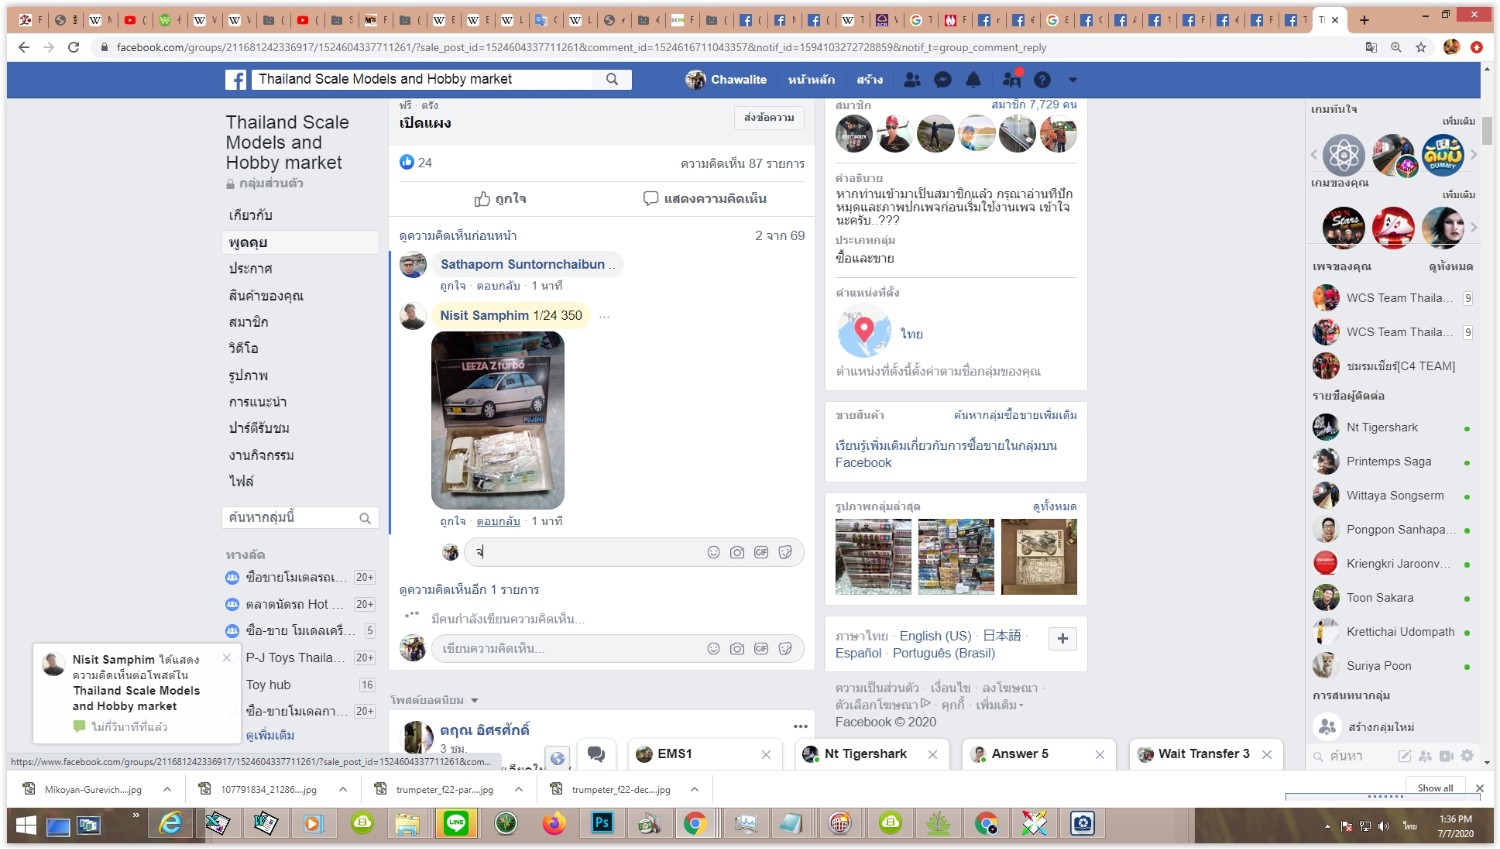This screenshot has width=1500, height=849.
Task: Open the EMS1 chat tab
Action: (x=674, y=754)
